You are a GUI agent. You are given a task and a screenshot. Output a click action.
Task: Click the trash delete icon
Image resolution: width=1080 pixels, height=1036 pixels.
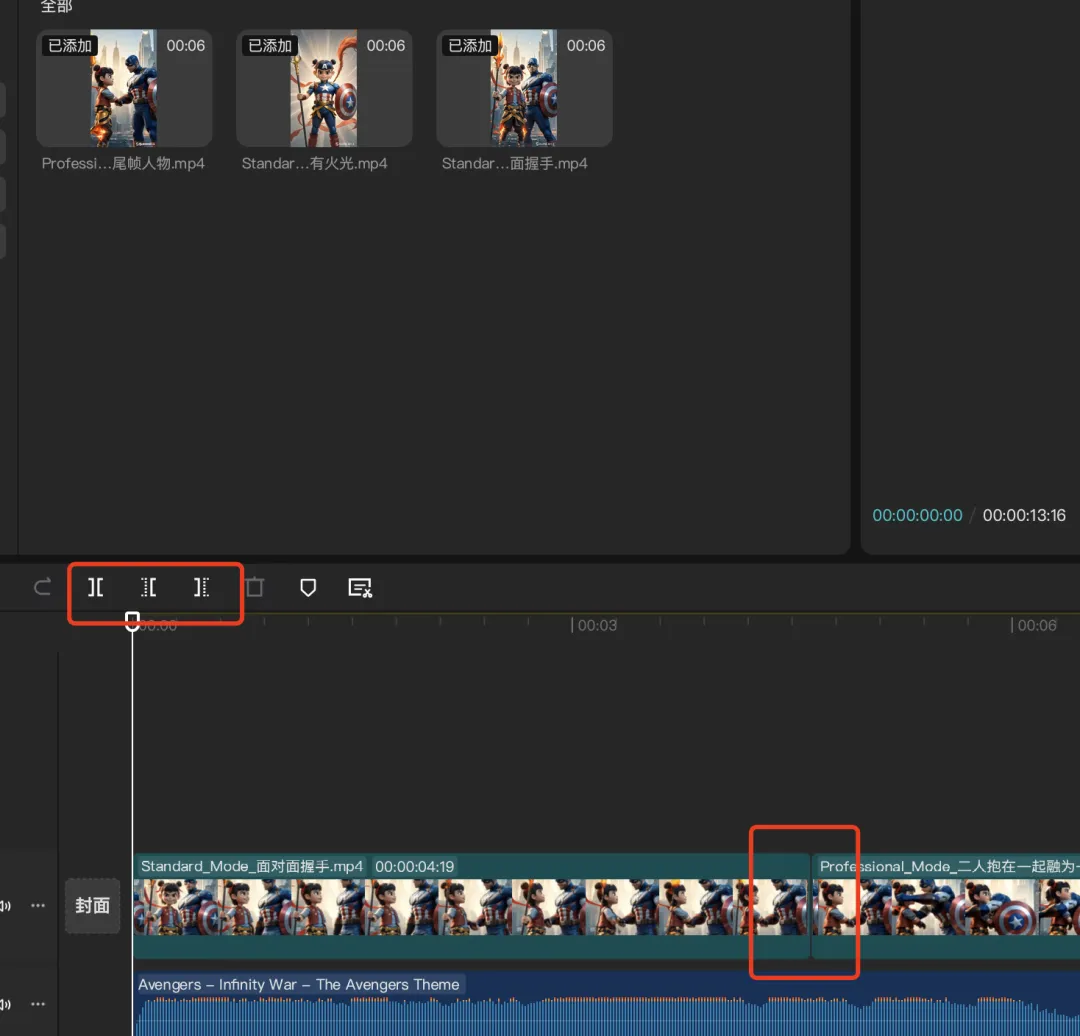(x=255, y=587)
